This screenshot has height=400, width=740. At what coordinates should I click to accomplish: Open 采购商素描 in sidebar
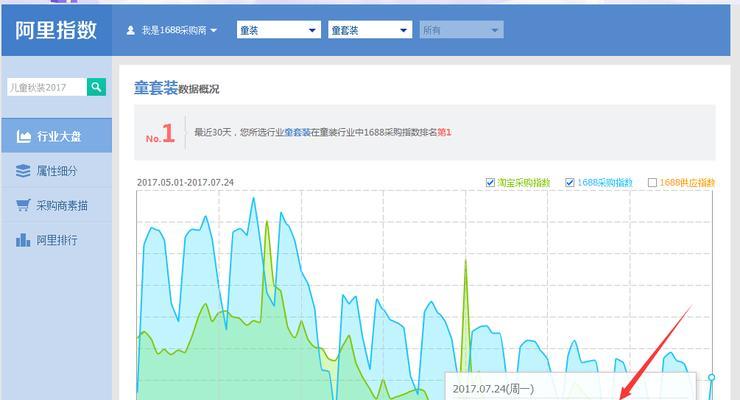[x=57, y=205]
